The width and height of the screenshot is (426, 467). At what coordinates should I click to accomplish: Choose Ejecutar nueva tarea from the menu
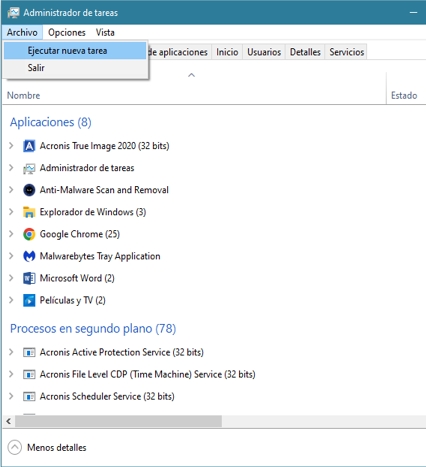(75, 51)
